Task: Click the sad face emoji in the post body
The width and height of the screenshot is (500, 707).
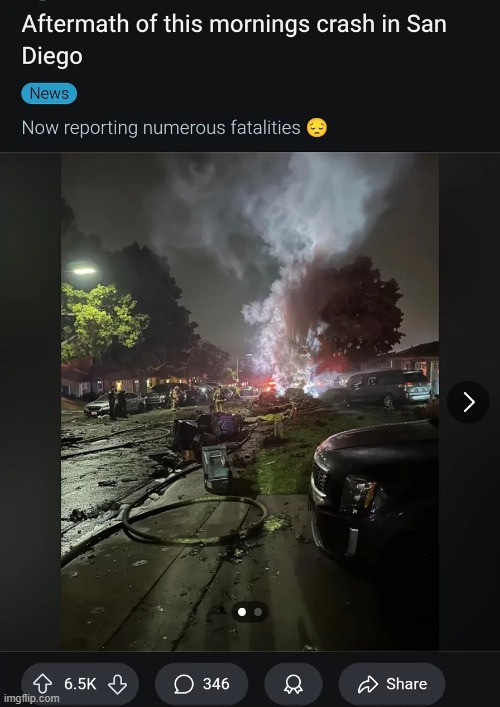Action: click(x=317, y=128)
